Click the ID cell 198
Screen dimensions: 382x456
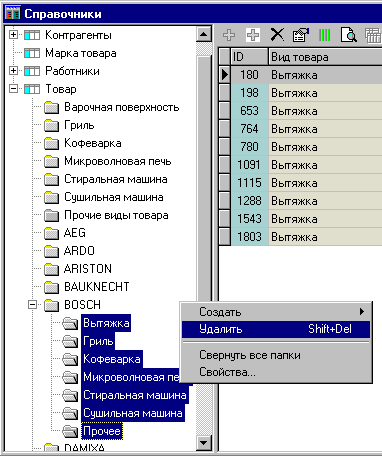[x=249, y=93]
